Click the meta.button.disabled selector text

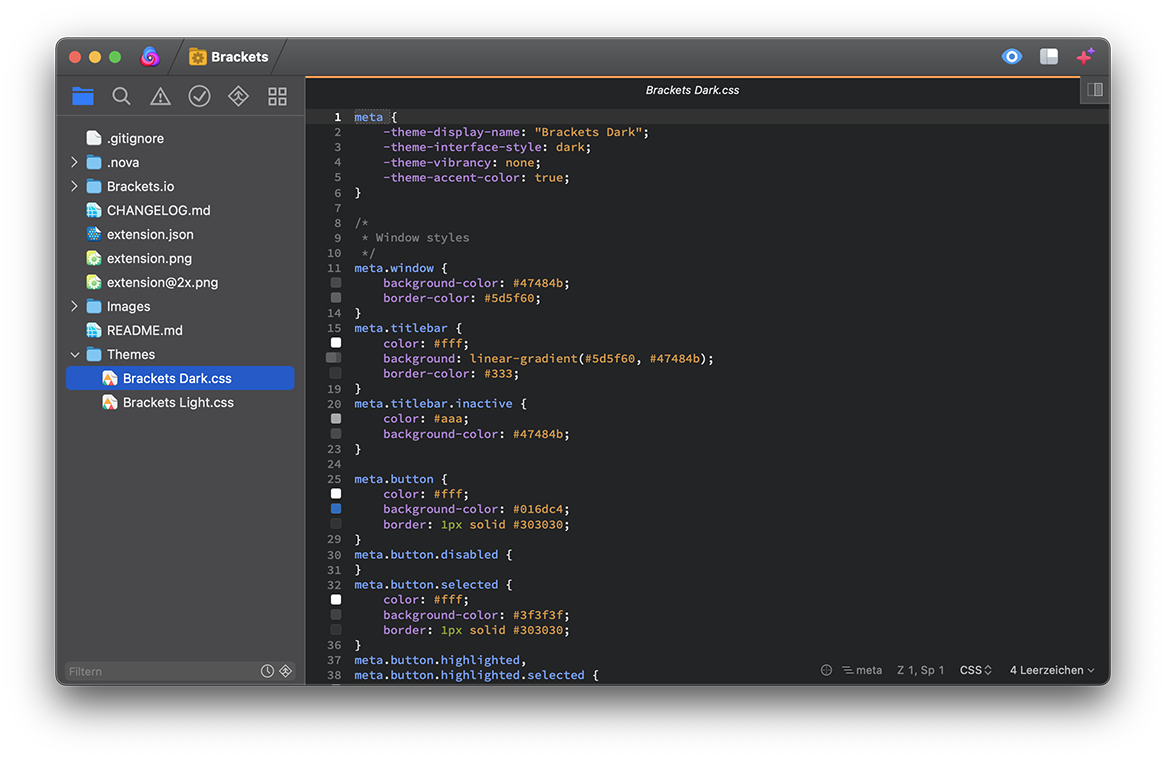pyautogui.click(x=426, y=555)
